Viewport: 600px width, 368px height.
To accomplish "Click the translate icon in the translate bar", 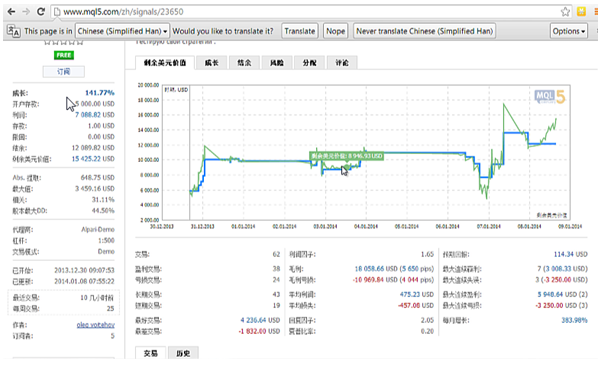I will 13,31.
